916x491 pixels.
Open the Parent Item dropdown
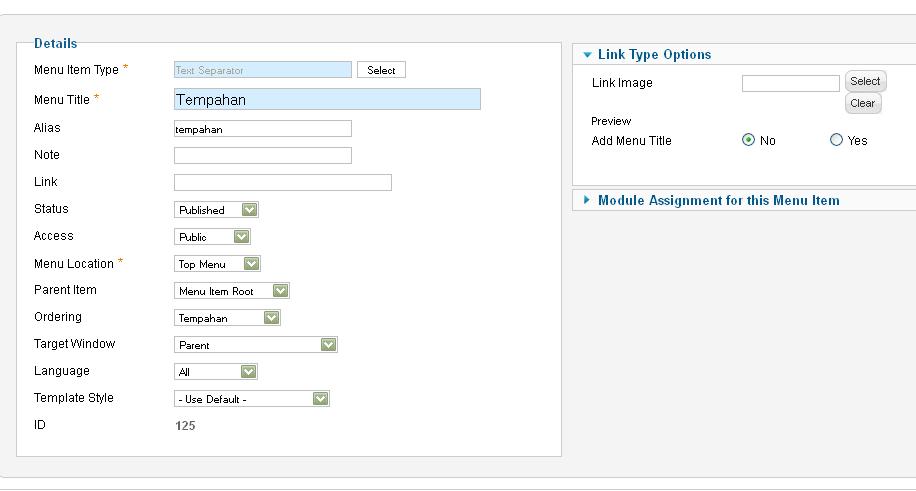(x=232, y=291)
